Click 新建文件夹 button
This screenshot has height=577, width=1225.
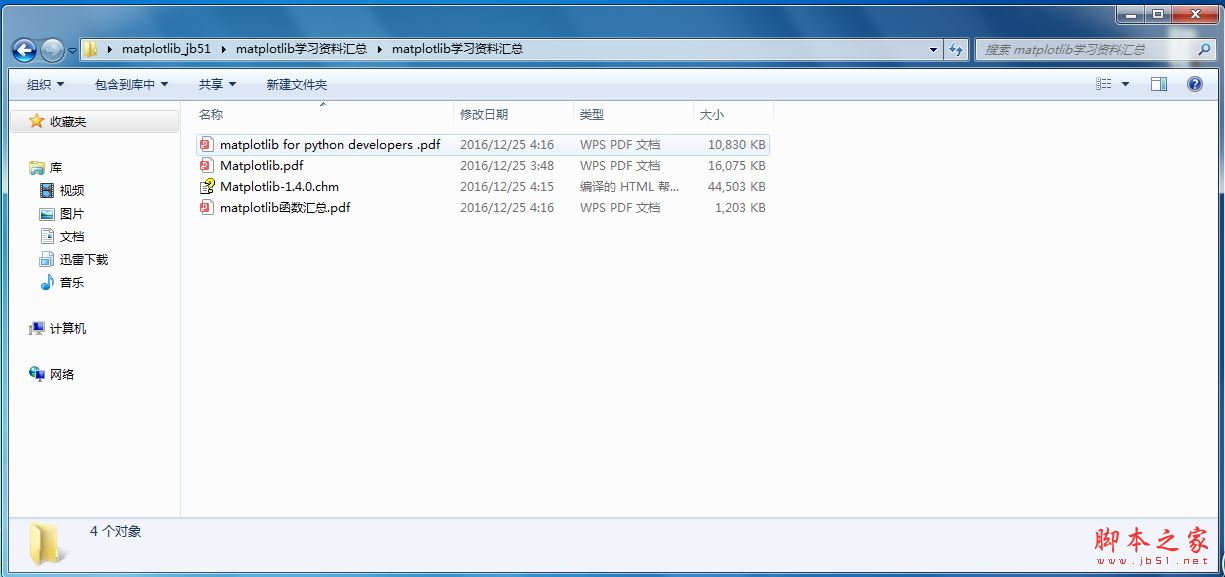tap(297, 85)
